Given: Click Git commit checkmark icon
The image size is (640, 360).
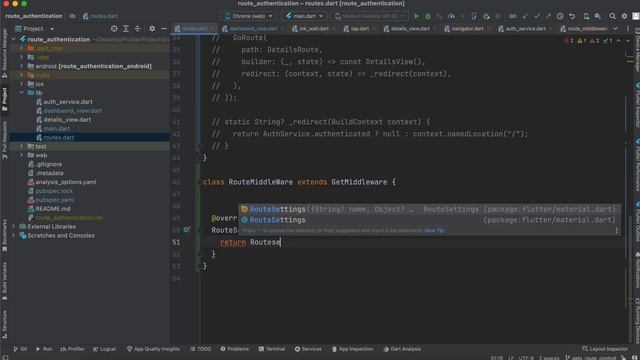Looking at the screenshot, I should point(537,16).
